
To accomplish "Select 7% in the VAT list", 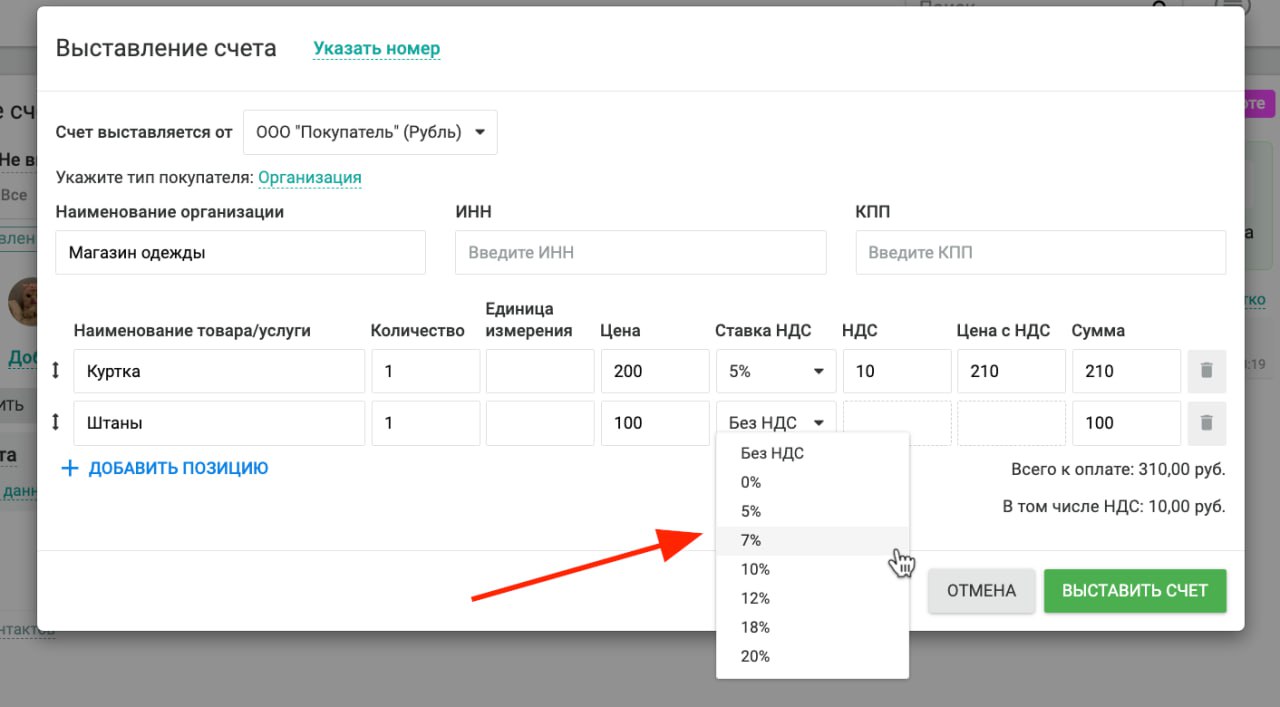I will pos(752,540).
